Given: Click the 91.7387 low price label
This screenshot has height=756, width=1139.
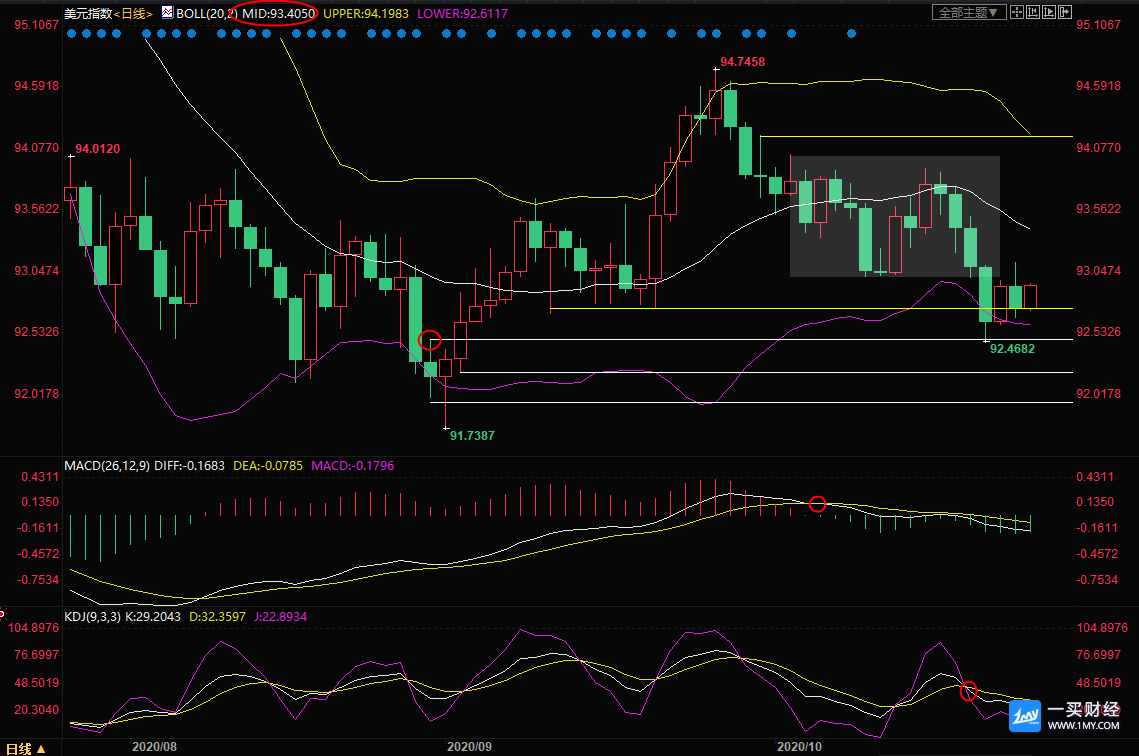Looking at the screenshot, I should click(472, 436).
